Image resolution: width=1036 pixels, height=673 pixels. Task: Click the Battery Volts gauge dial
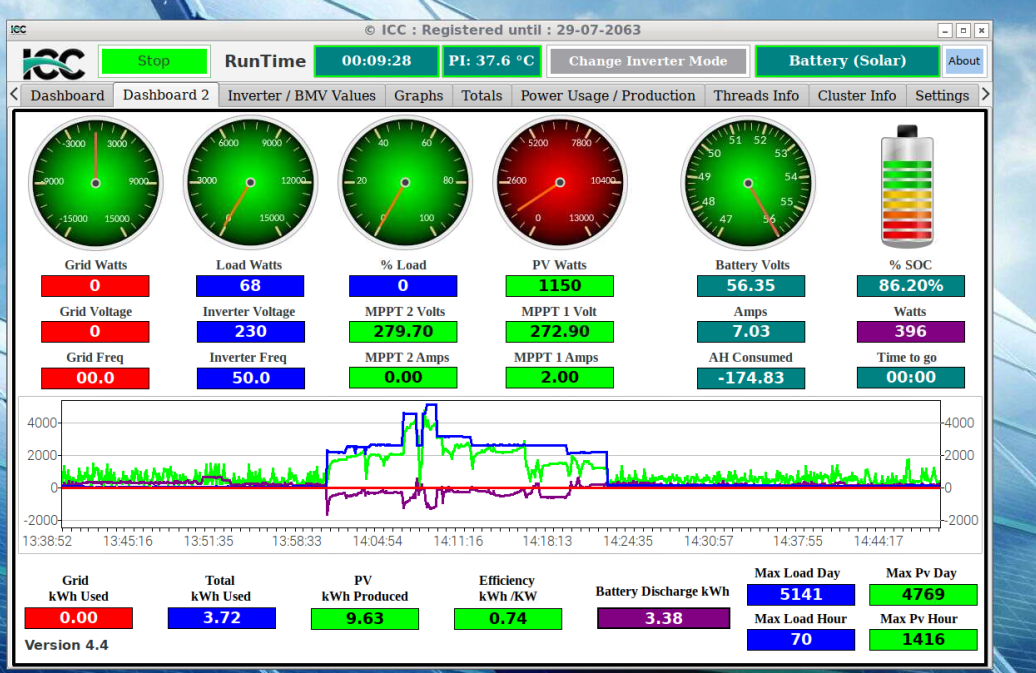pyautogui.click(x=748, y=182)
